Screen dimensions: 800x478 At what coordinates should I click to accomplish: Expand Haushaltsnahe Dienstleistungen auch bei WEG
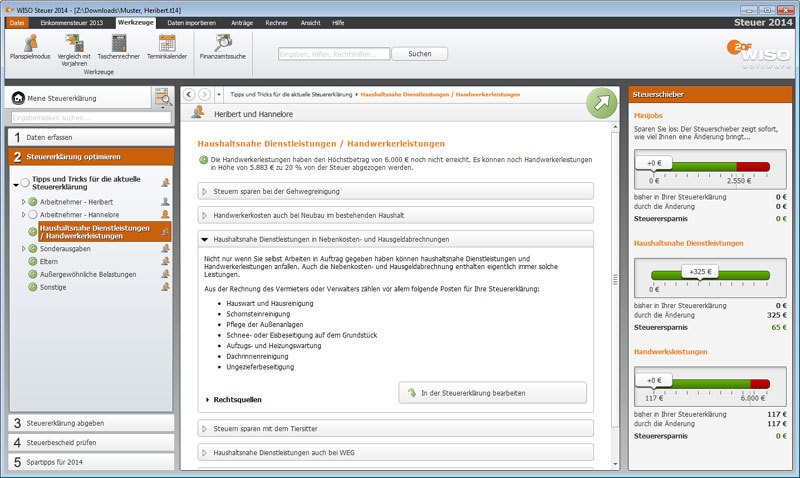pos(395,452)
